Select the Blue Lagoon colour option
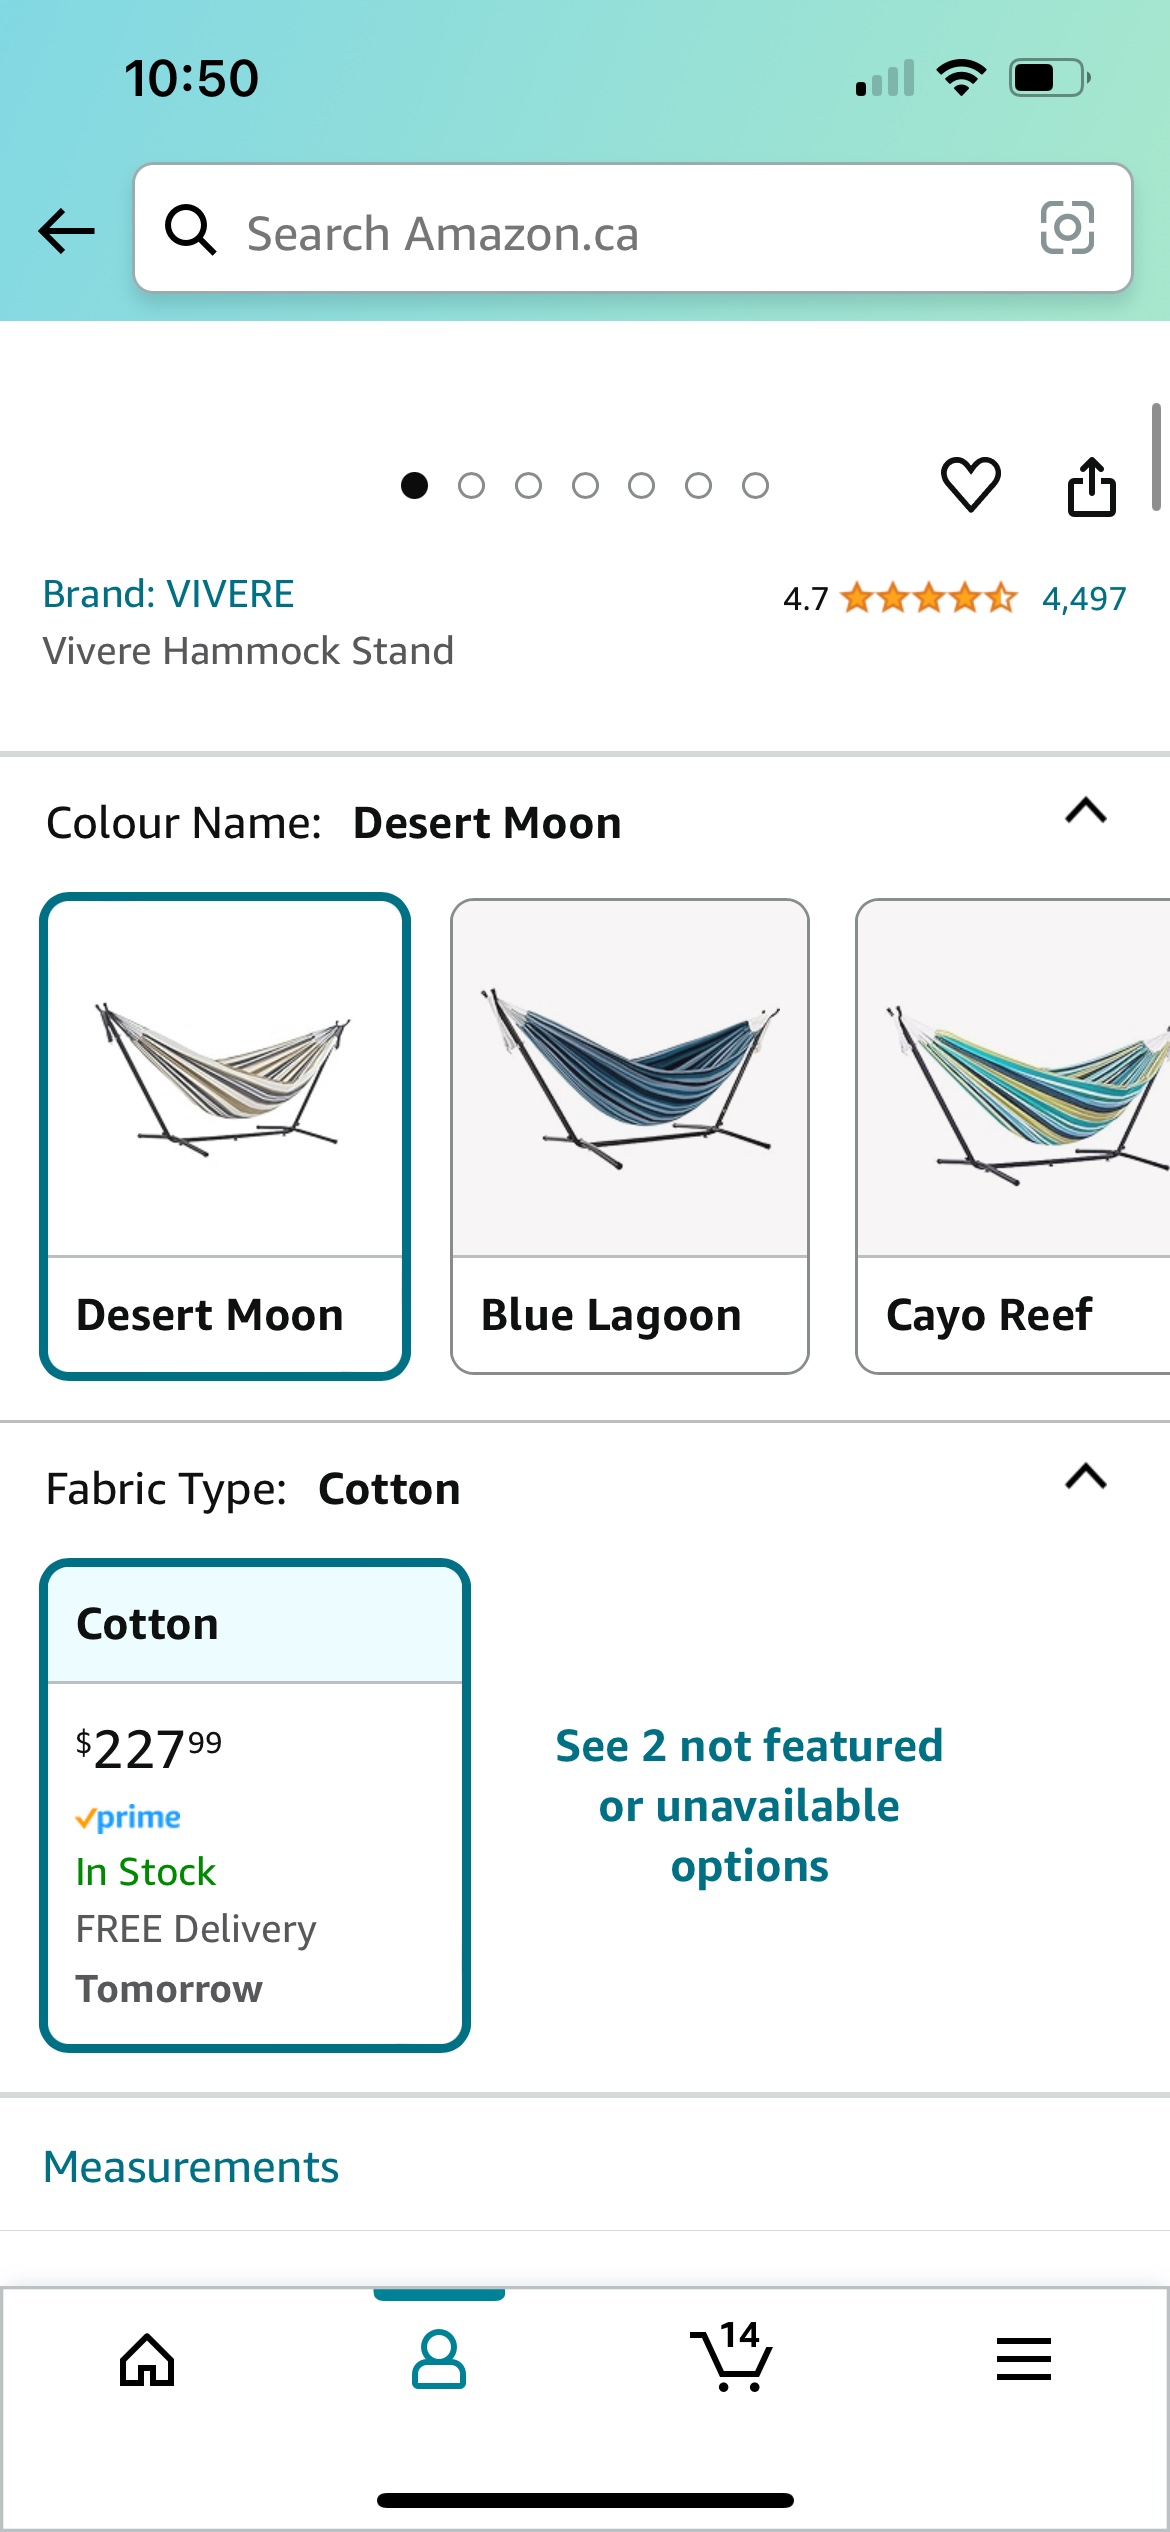1170x2532 pixels. (628, 1130)
